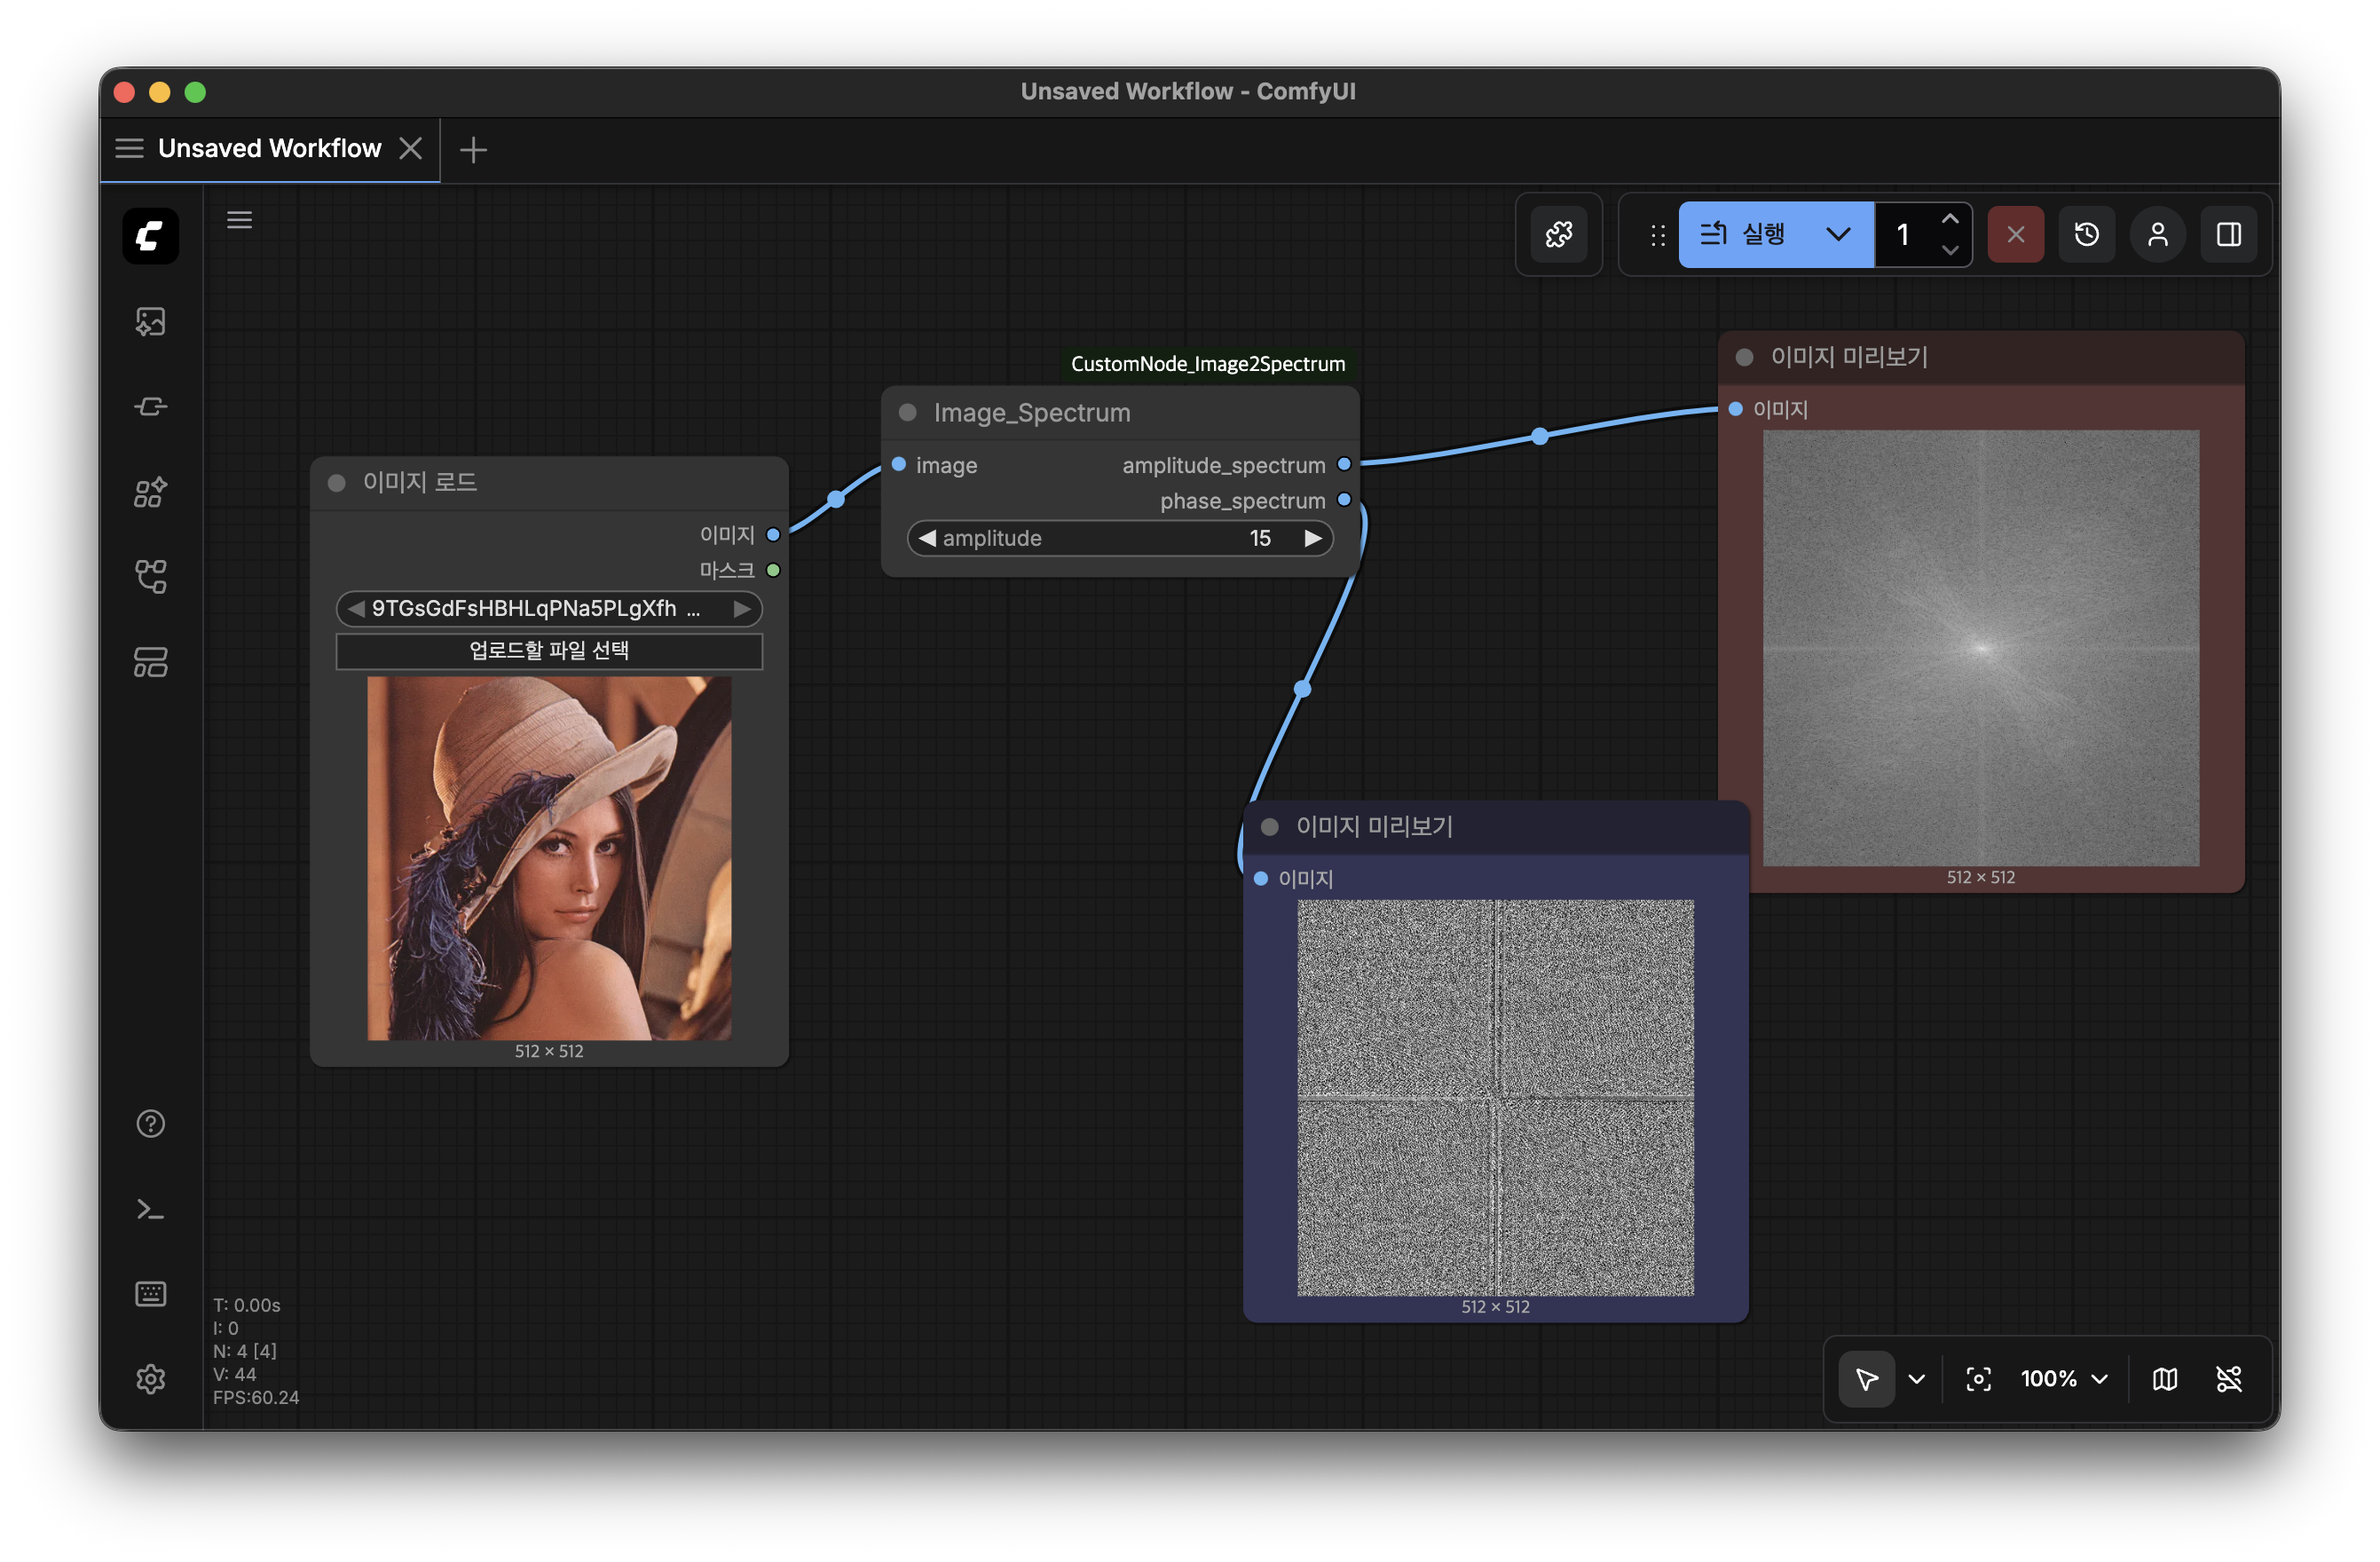
Task: Collapse the upper-right 이미지 미리보기 node
Action: point(1745,357)
